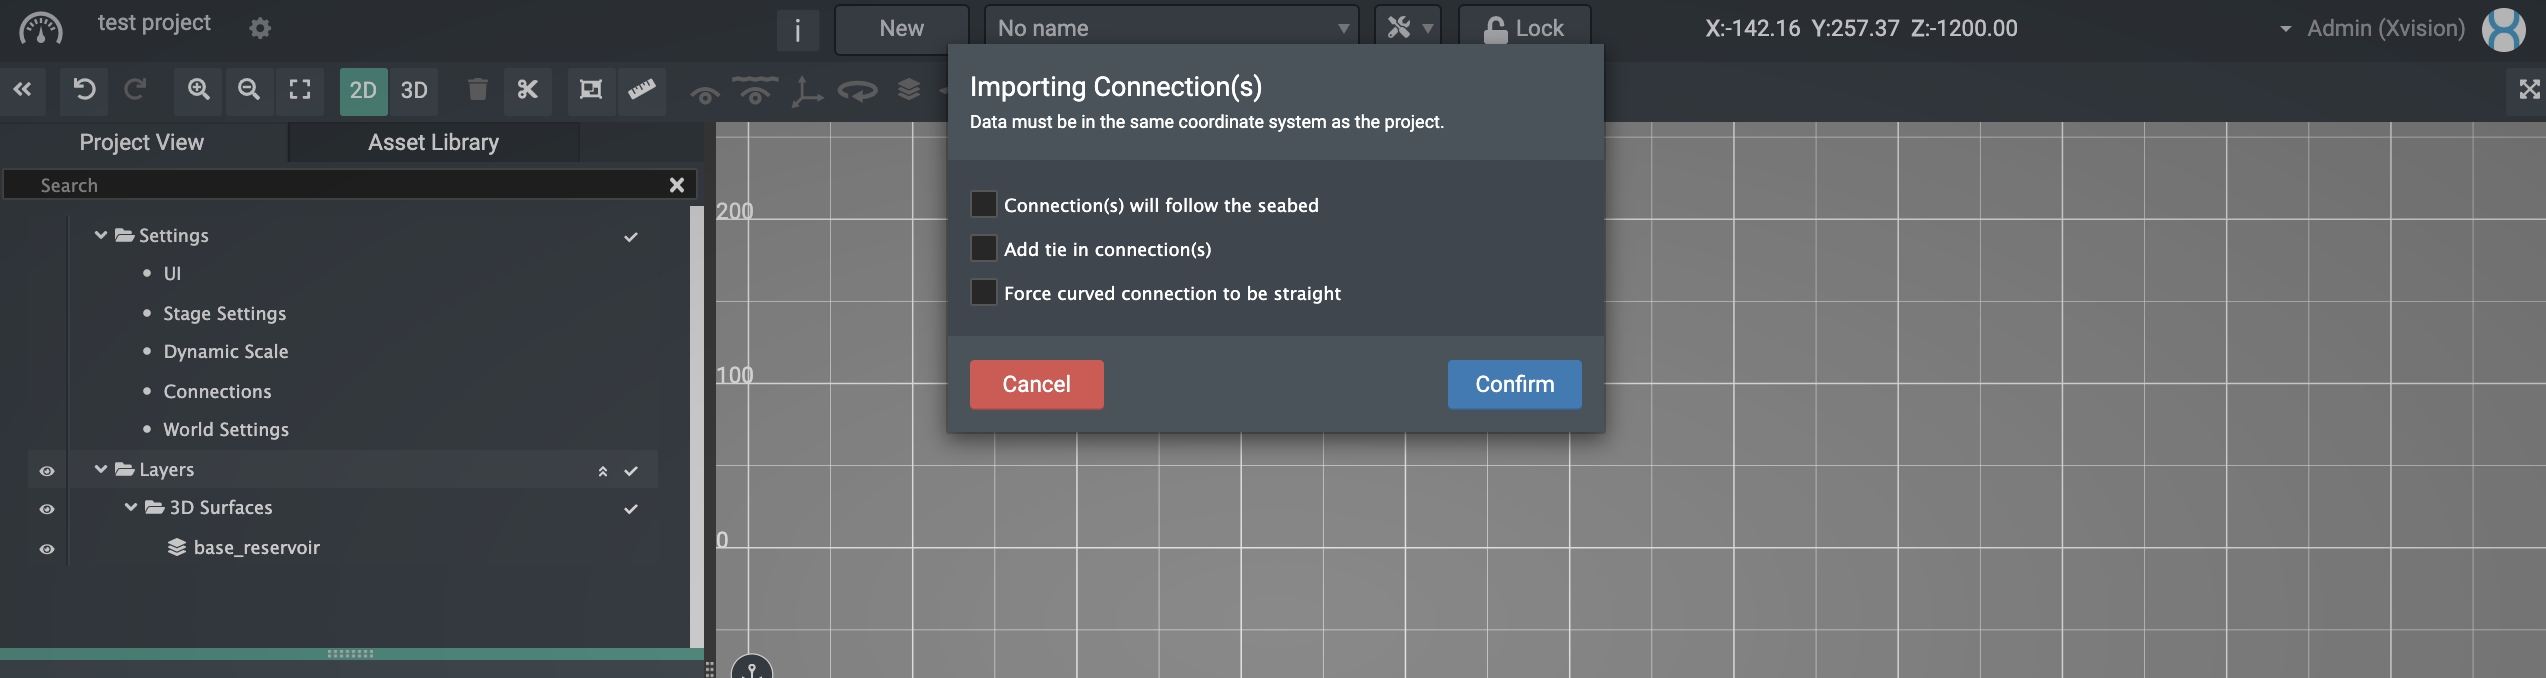The width and height of the screenshot is (2546, 678).
Task: Select the ruler measure tool
Action: (x=642, y=90)
